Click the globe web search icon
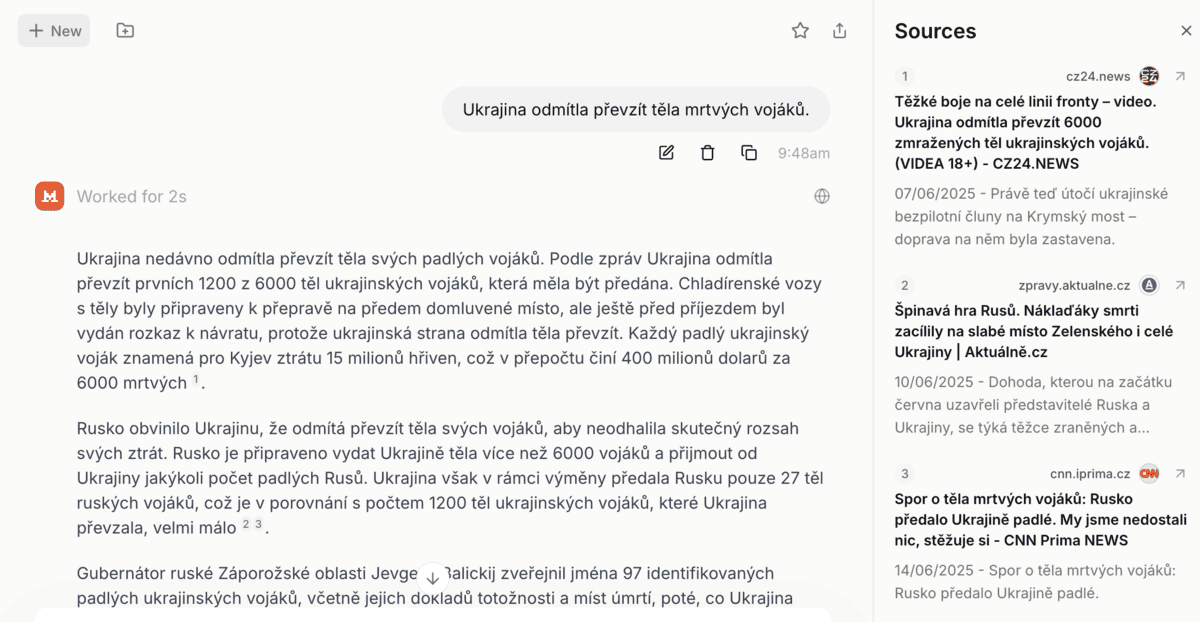The width and height of the screenshot is (1200, 622). (822, 196)
